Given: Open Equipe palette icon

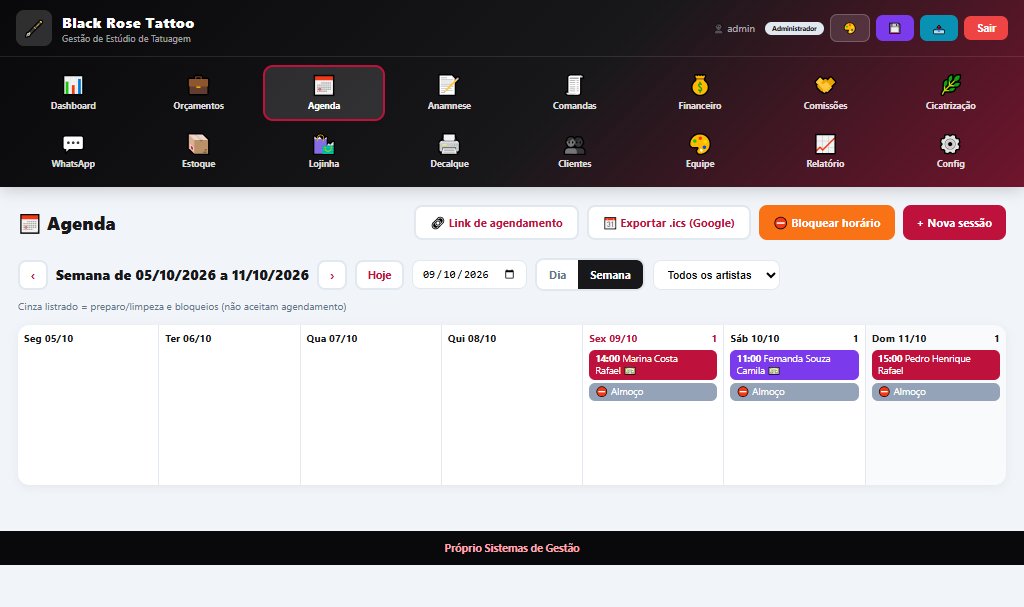Looking at the screenshot, I should pyautogui.click(x=700, y=143).
